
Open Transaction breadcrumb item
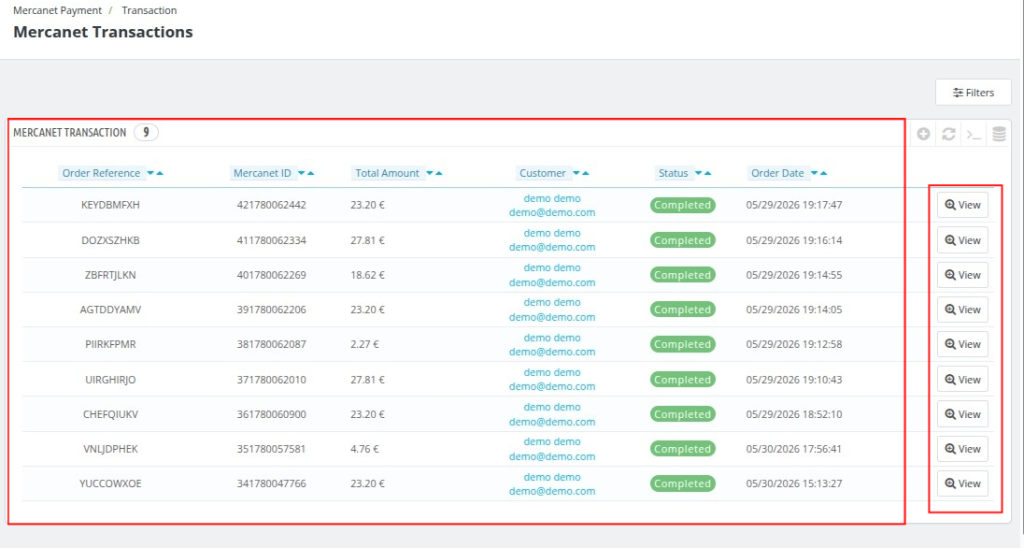(x=149, y=10)
